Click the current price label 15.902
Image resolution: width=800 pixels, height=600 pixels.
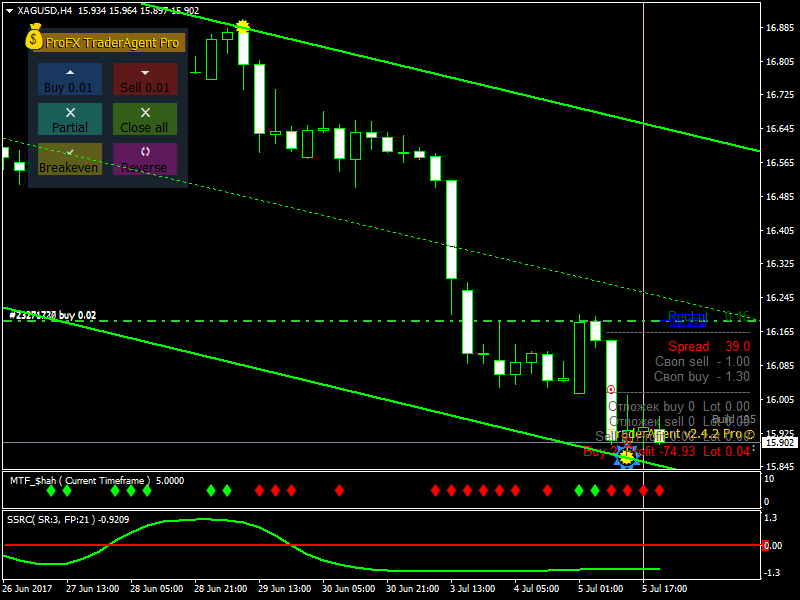tap(780, 443)
